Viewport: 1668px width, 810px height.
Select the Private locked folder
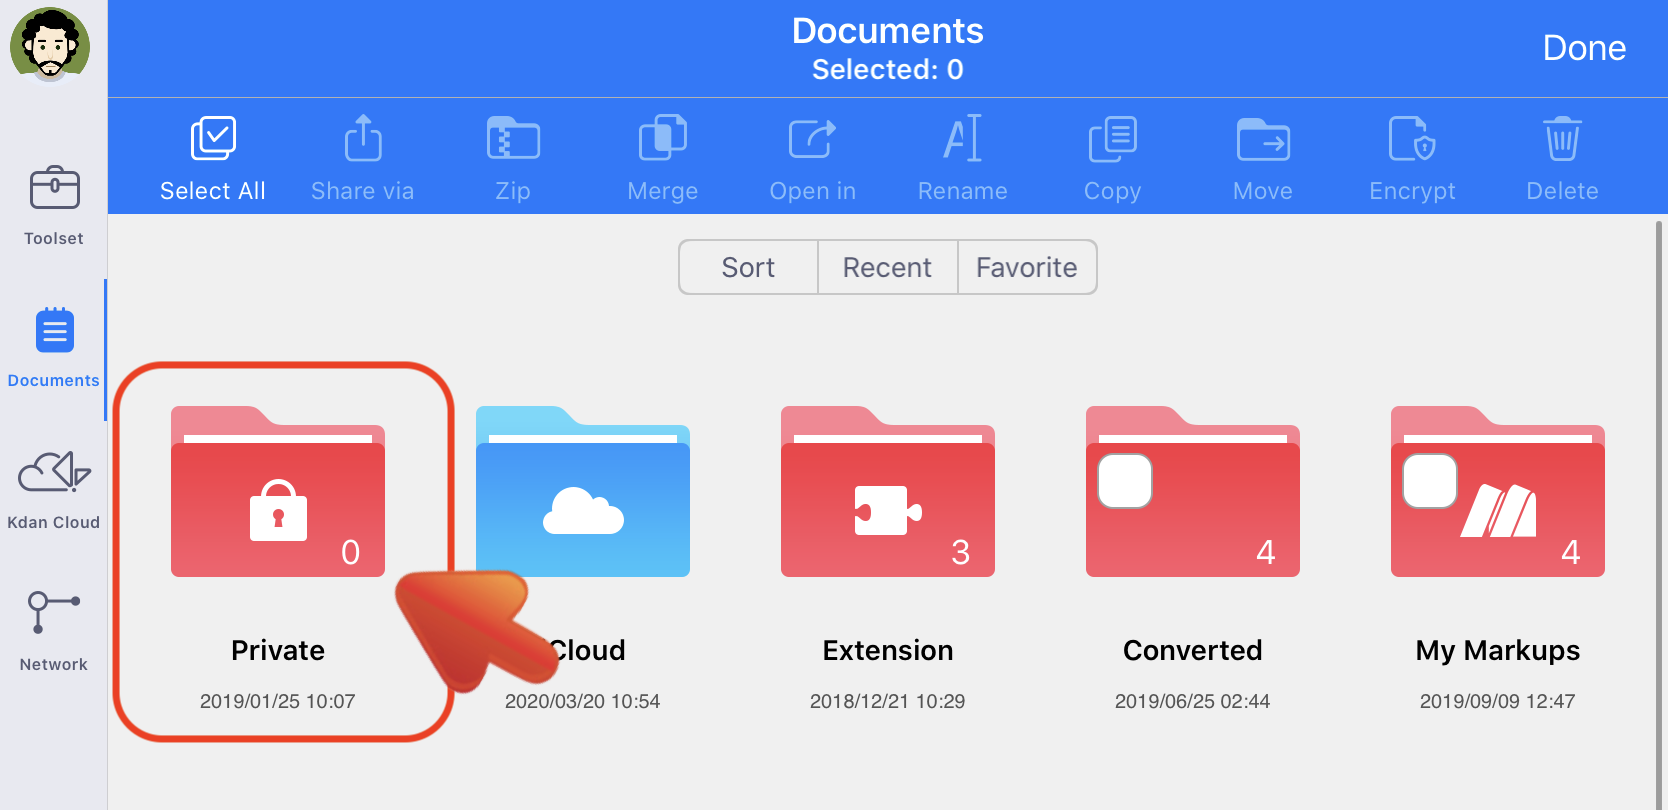[x=278, y=491]
